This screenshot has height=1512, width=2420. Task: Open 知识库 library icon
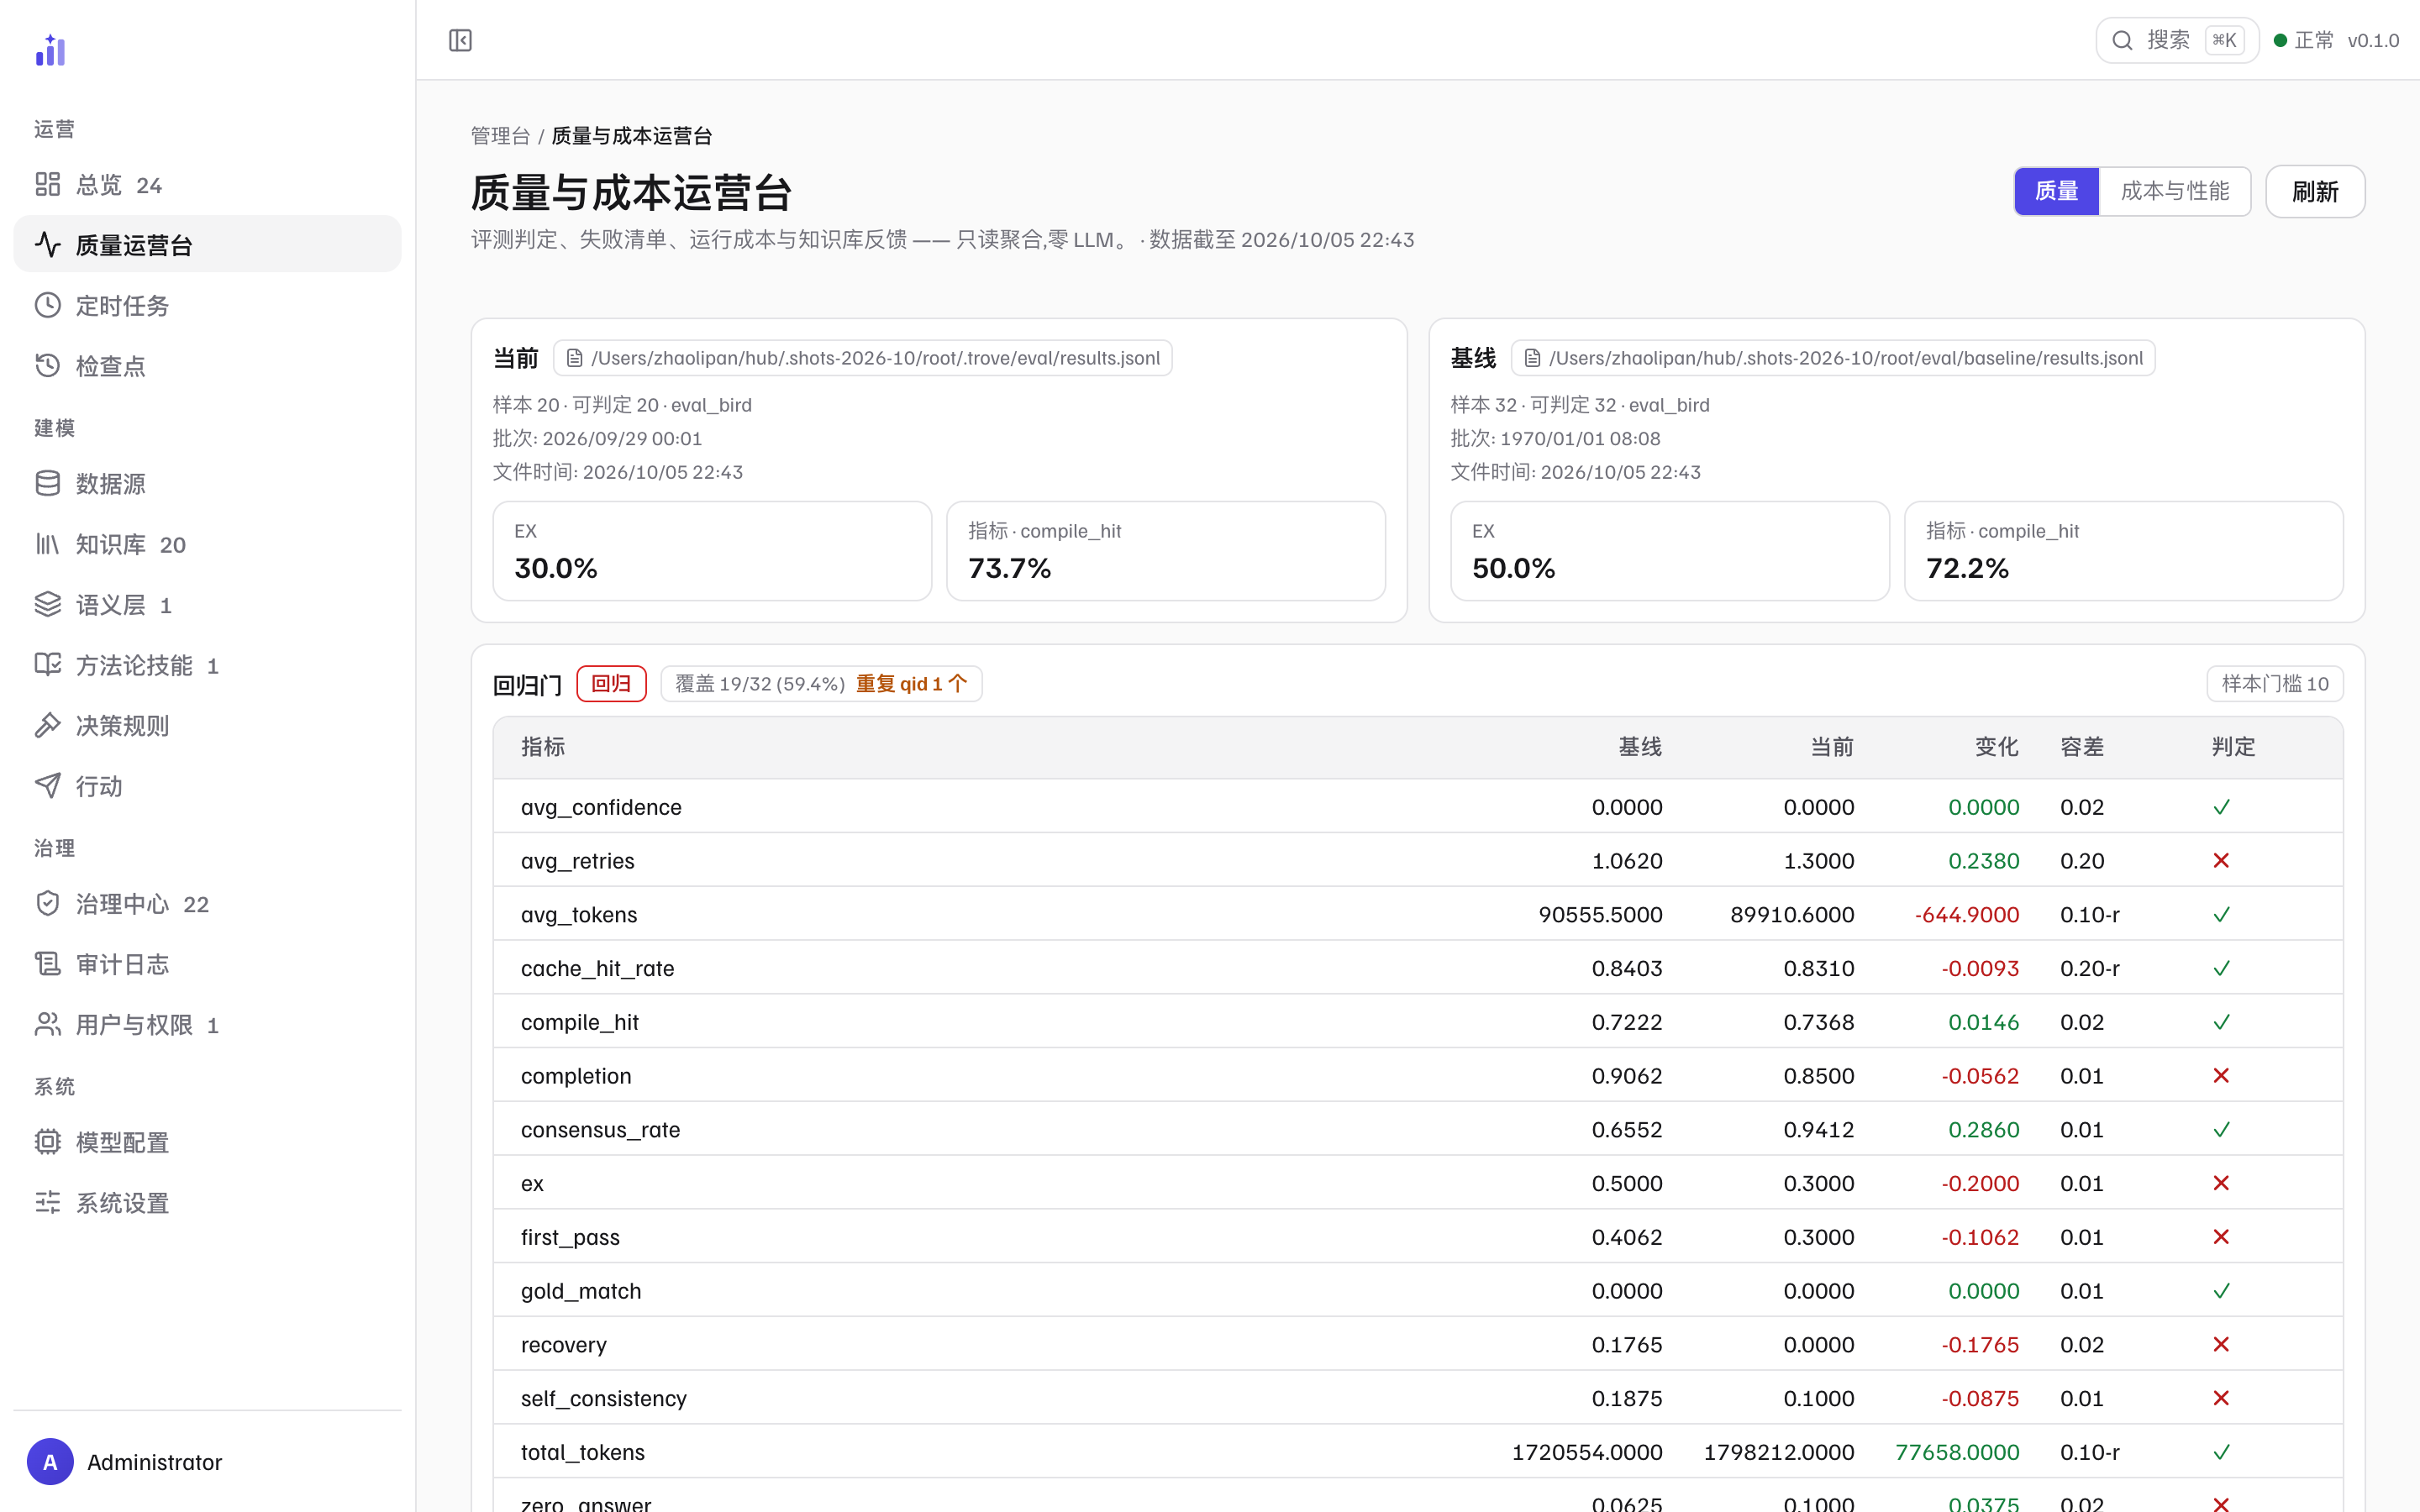point(48,544)
